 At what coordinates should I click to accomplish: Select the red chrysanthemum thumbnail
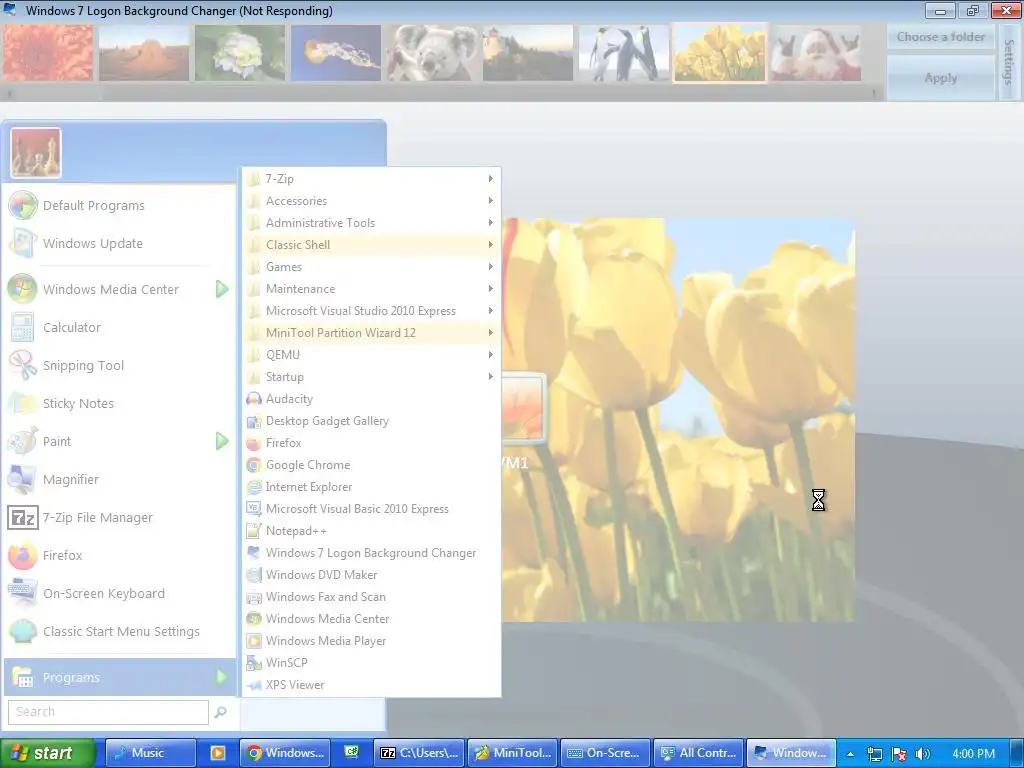click(x=48, y=53)
